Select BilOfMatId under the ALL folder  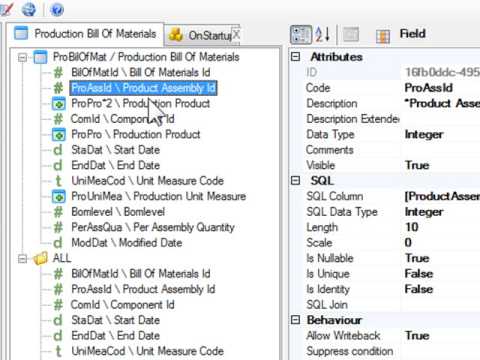pyautogui.click(x=141, y=274)
